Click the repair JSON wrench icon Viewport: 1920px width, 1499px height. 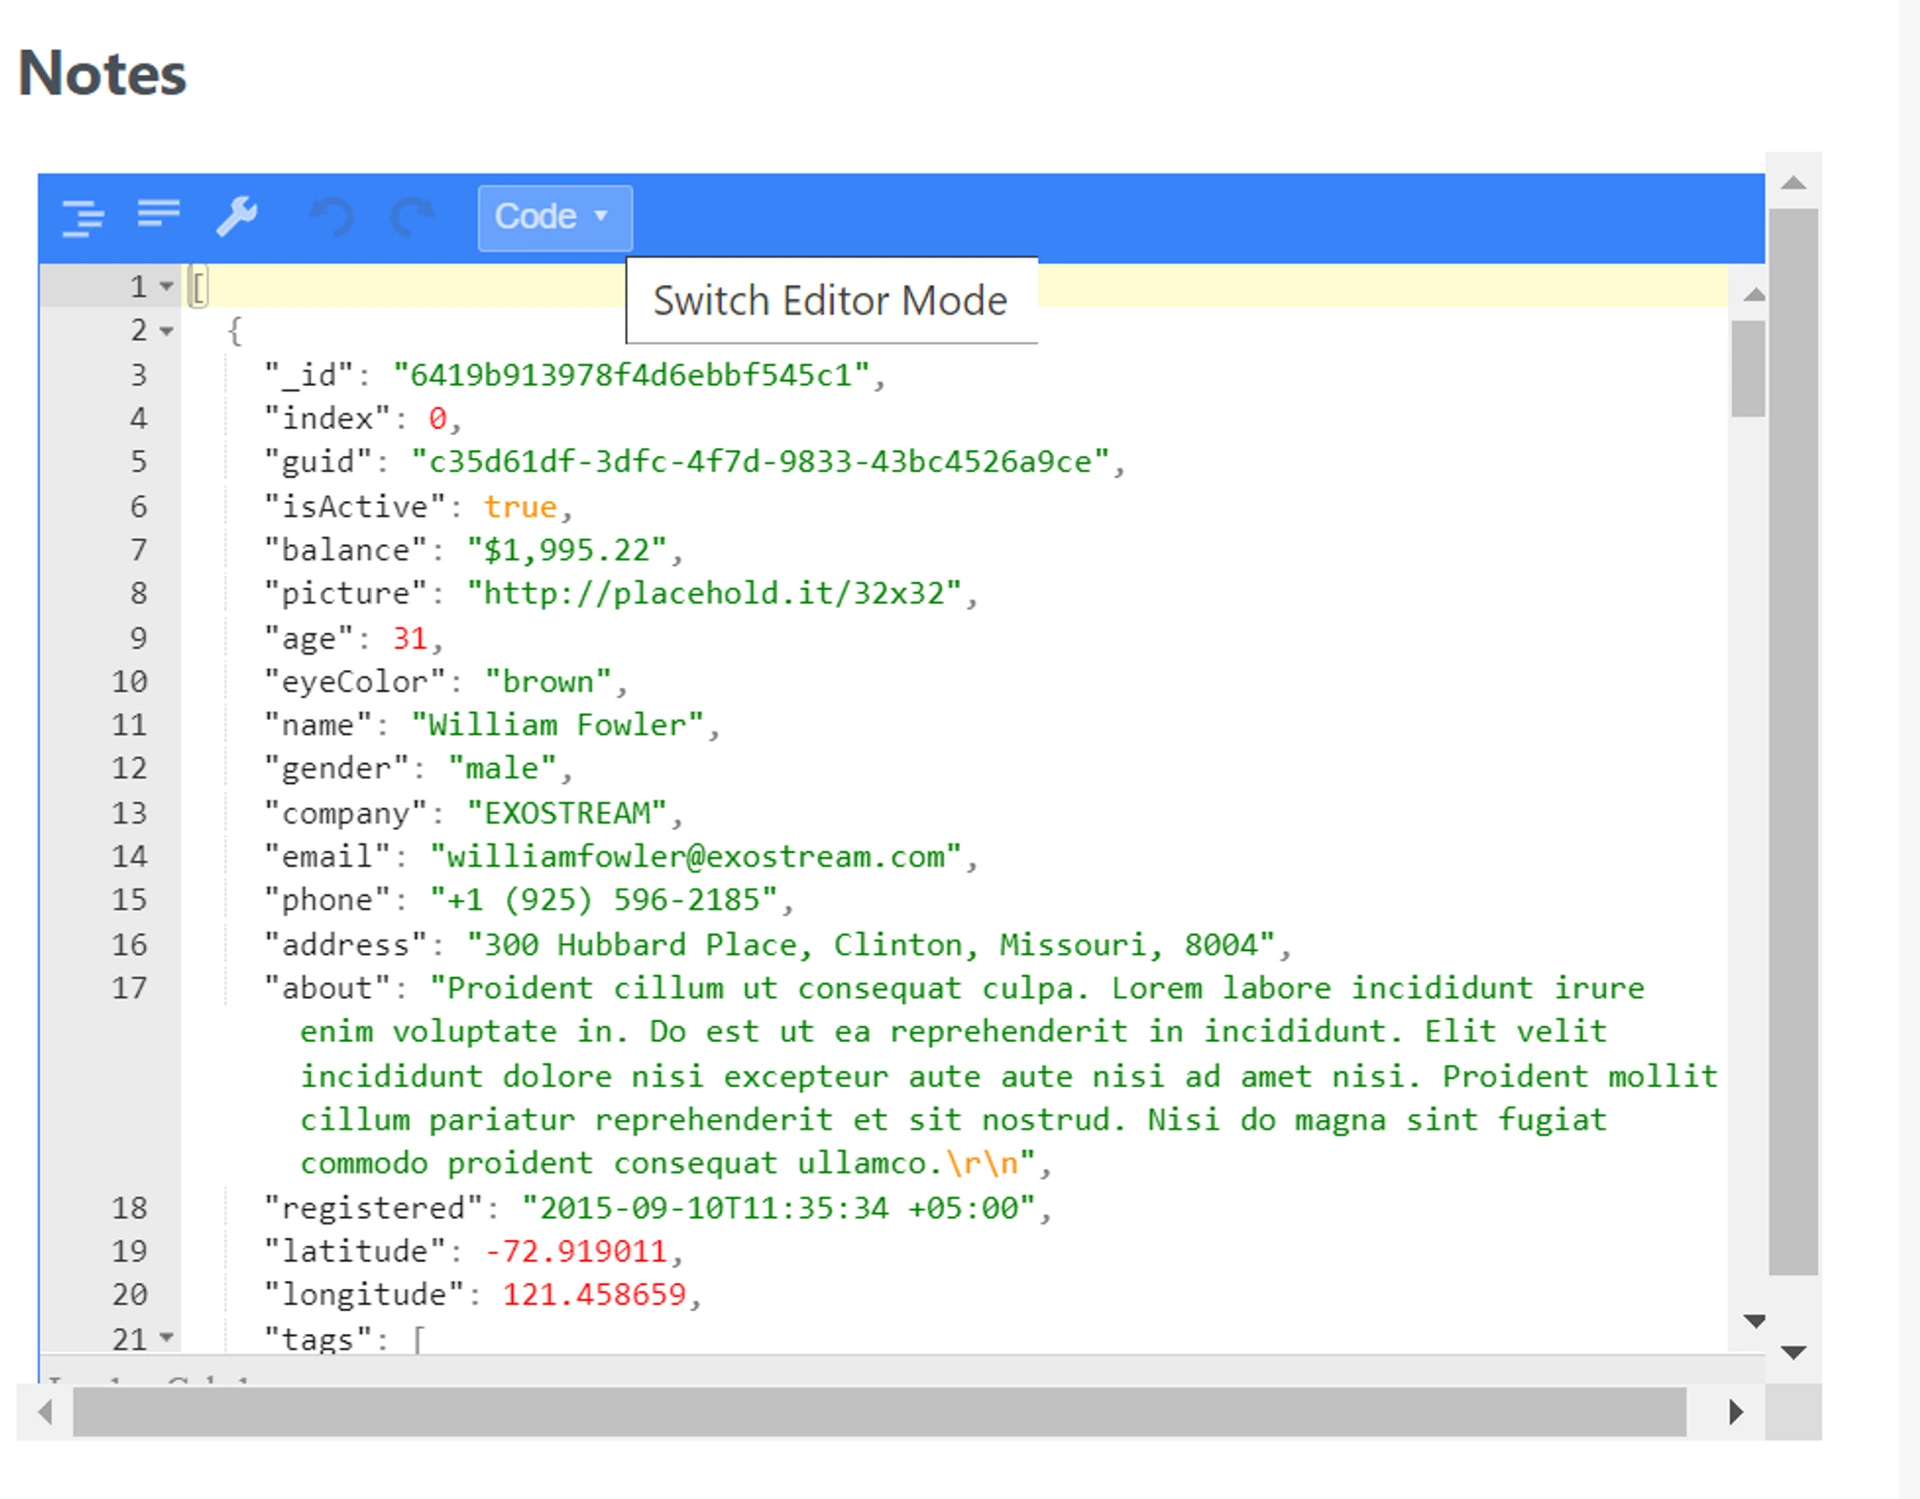pos(237,216)
